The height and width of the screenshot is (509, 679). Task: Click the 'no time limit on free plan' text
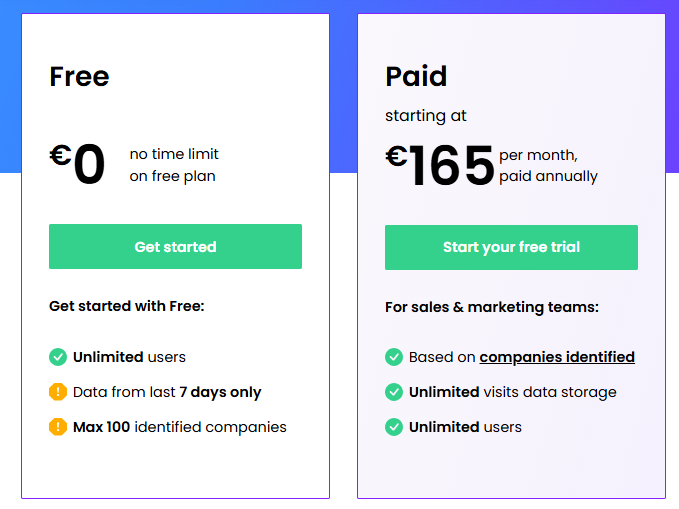(x=174, y=165)
